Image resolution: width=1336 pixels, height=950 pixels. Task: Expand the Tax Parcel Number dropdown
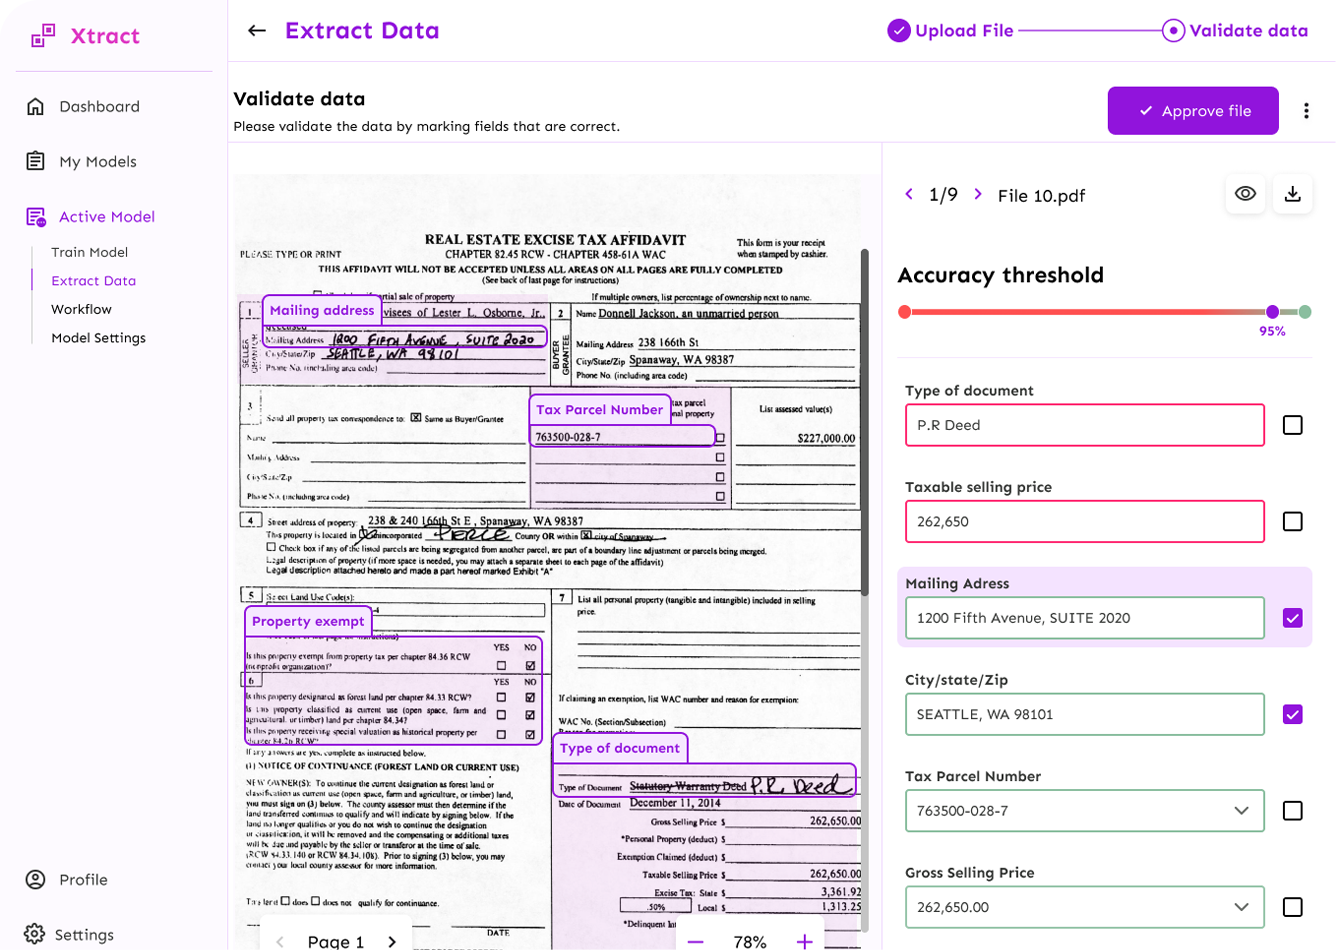pyautogui.click(x=1241, y=811)
